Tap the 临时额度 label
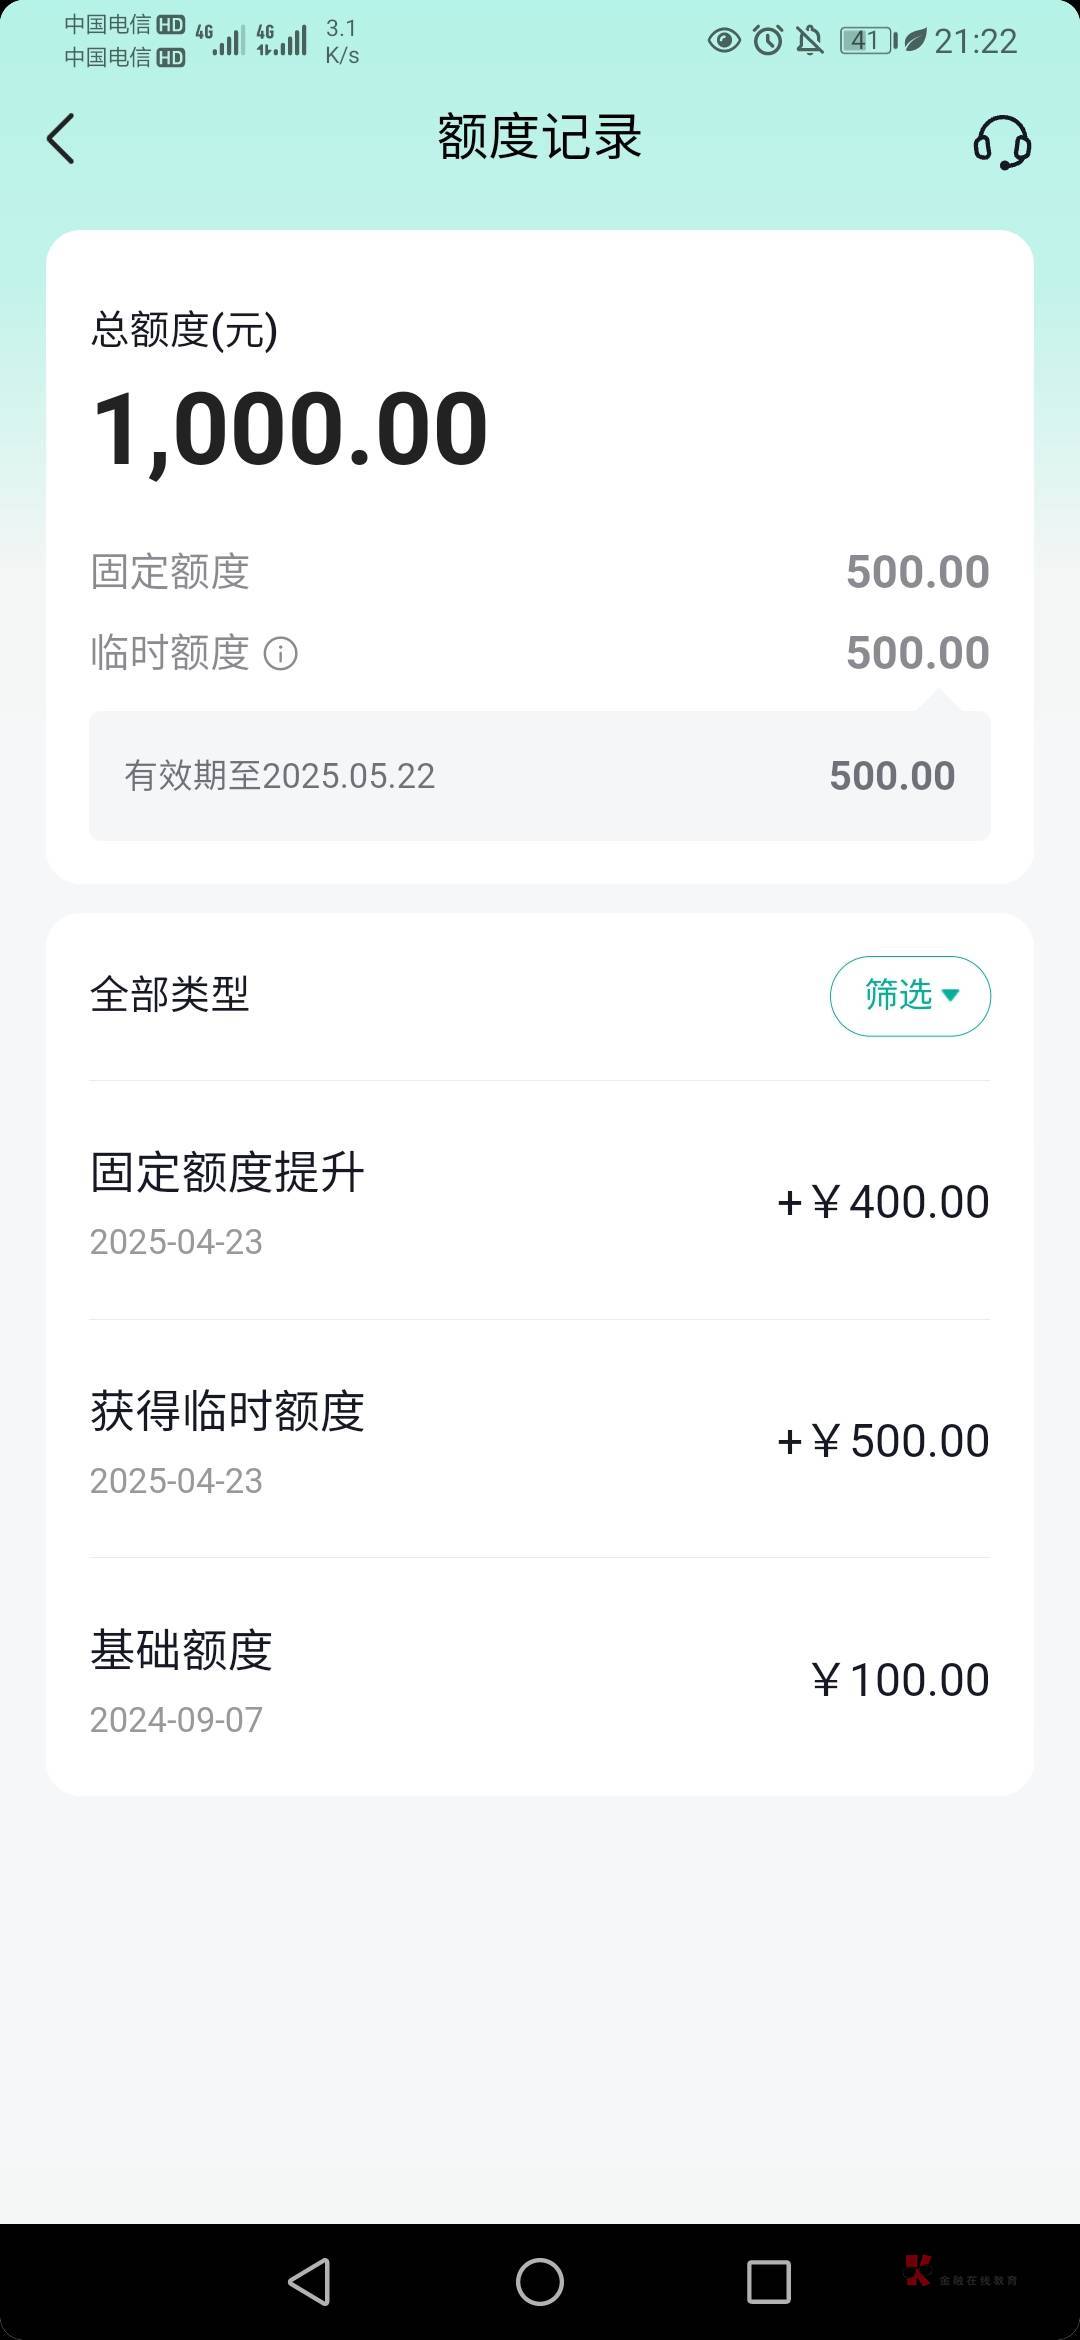Image resolution: width=1080 pixels, height=2340 pixels. click(170, 653)
